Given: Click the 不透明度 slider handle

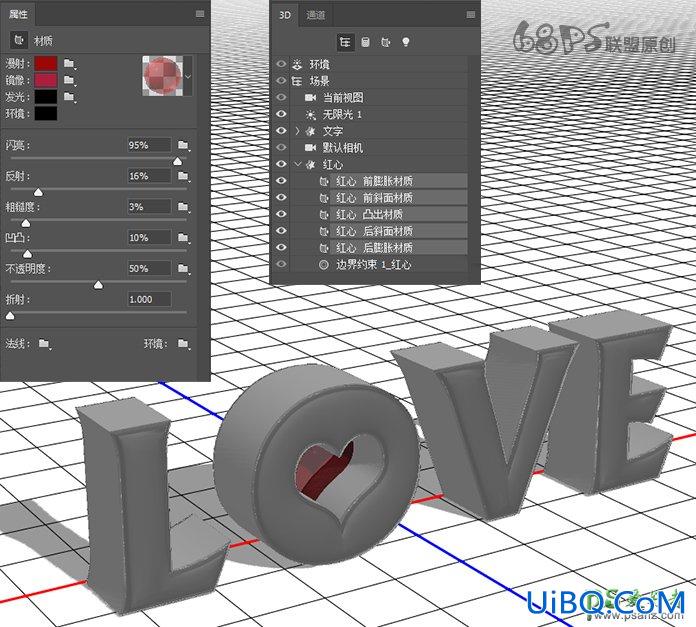Looking at the screenshot, I should (x=99, y=284).
